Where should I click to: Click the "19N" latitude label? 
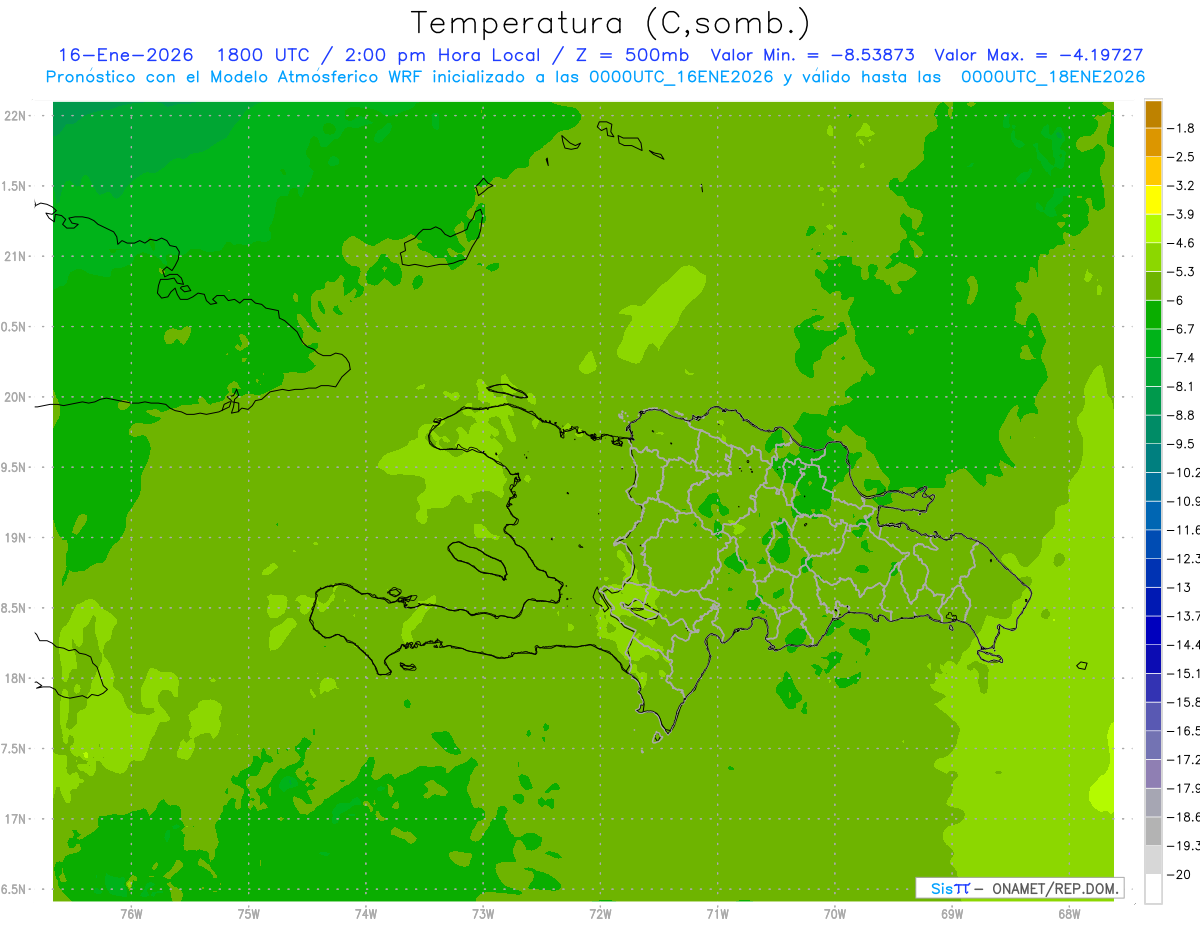[14, 538]
